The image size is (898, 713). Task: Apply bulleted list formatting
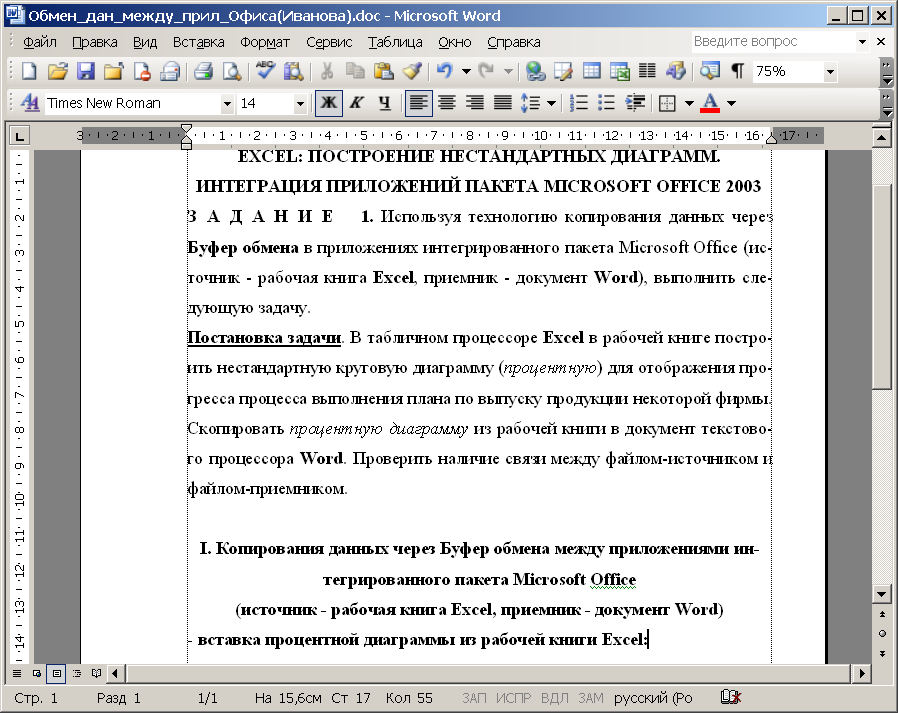(x=606, y=103)
